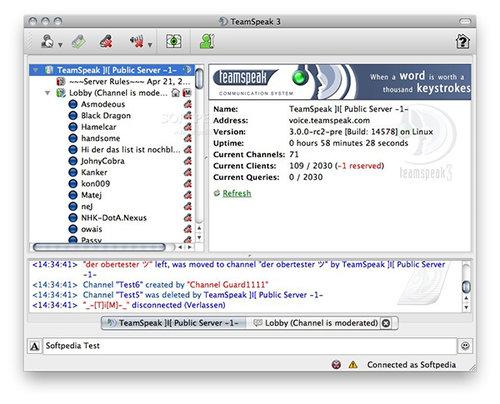The width and height of the screenshot is (500, 404).
Task: Click the channel tree vertical scrollbar thumb
Action: coord(199,78)
